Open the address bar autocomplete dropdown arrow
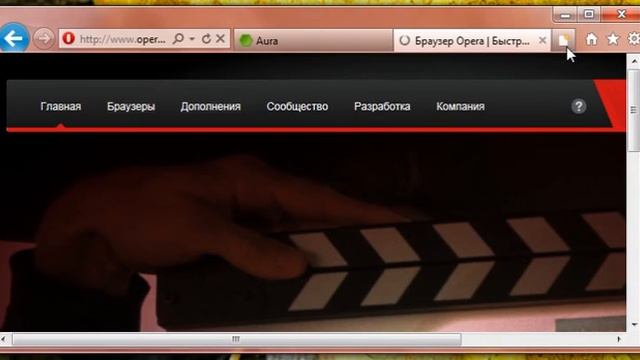Viewport: 640px width, 360px height. point(192,39)
